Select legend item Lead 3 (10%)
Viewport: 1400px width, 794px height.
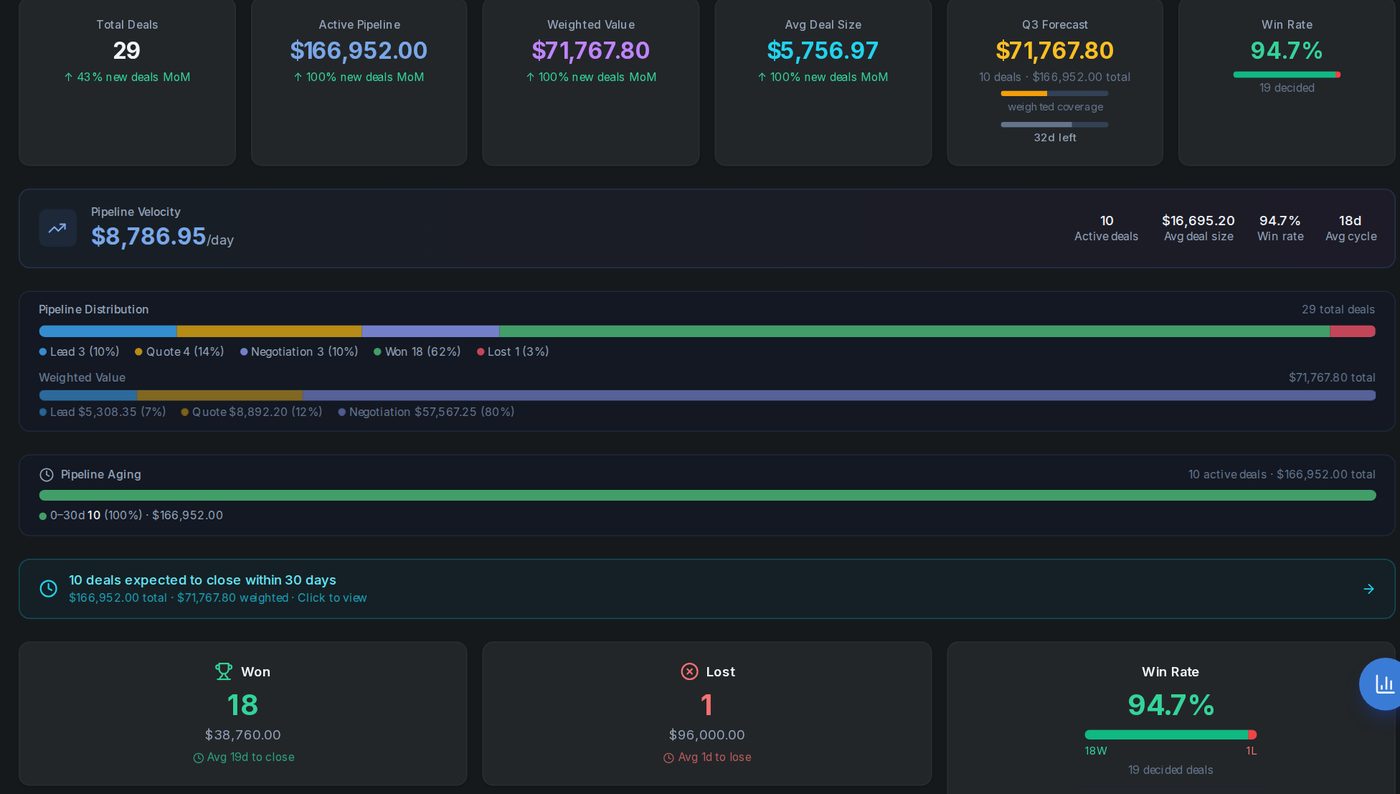coord(79,351)
